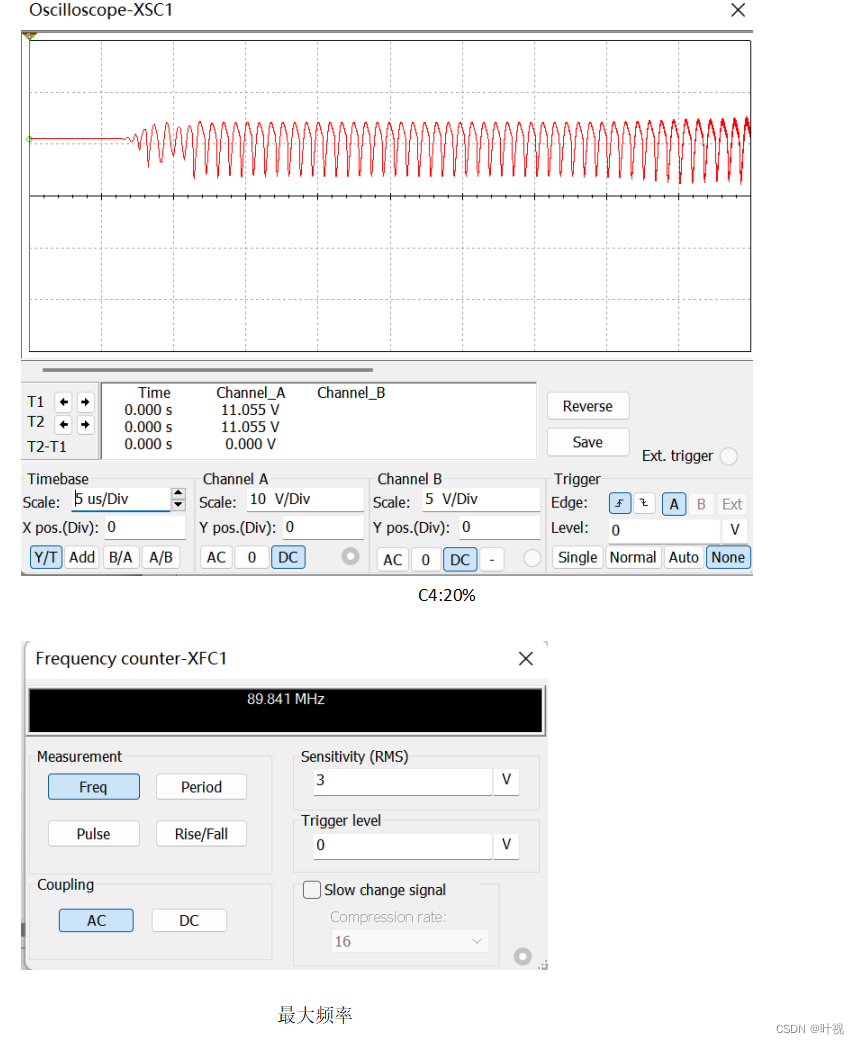The image size is (859, 1044).
Task: Set Channel B coupling to DC
Action: pos(460,560)
